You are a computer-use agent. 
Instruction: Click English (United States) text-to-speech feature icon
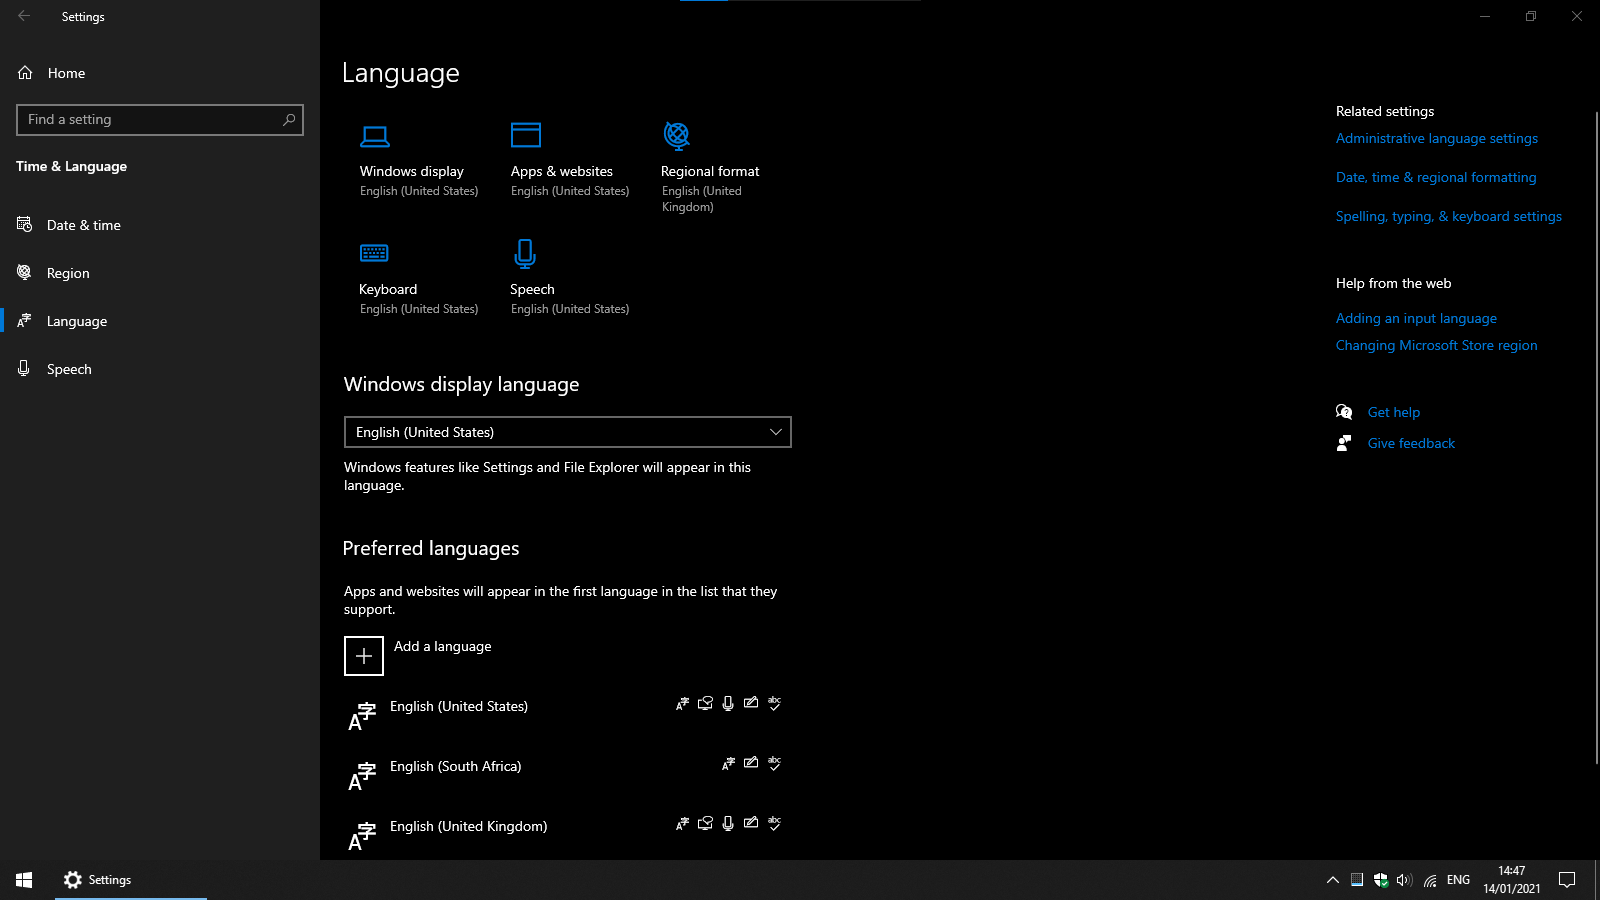[x=705, y=704]
